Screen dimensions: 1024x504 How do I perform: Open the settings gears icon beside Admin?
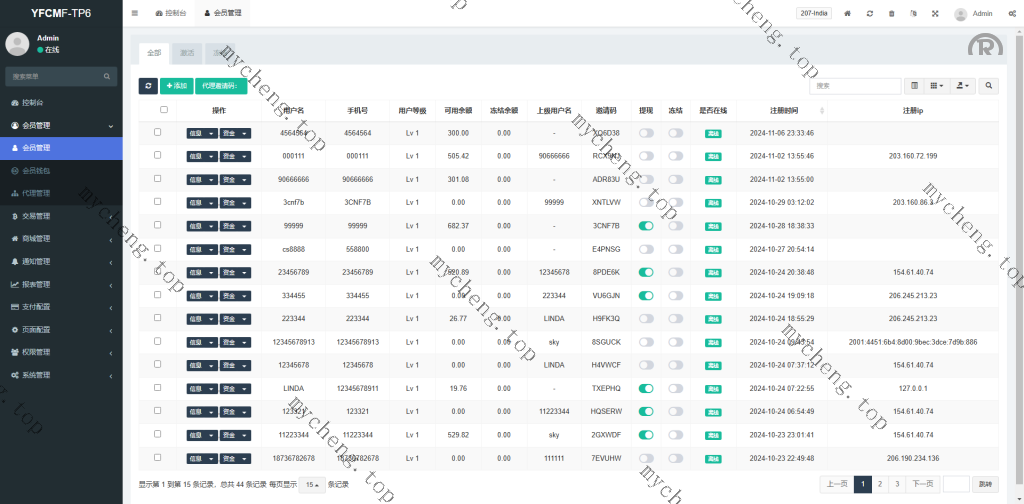pos(1013,13)
